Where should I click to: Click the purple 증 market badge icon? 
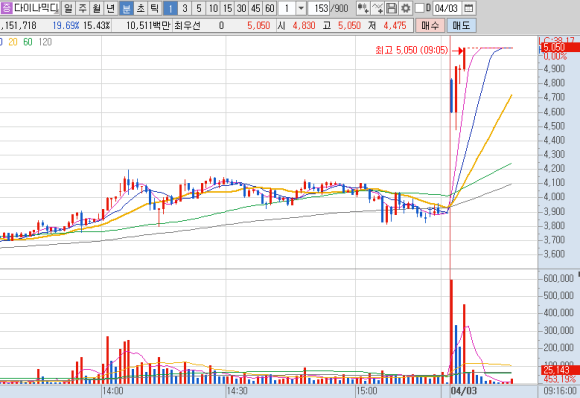pyautogui.click(x=6, y=8)
